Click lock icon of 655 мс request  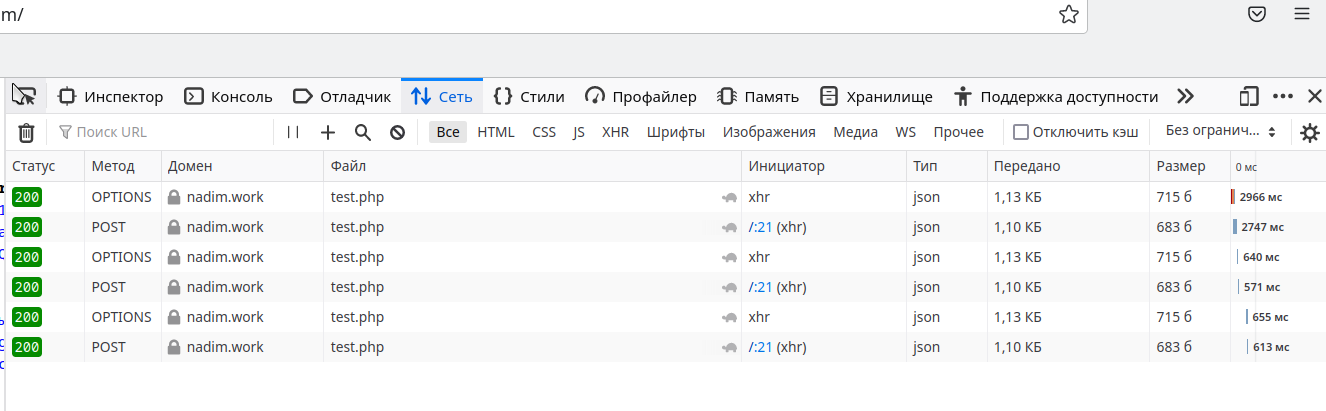tap(174, 317)
